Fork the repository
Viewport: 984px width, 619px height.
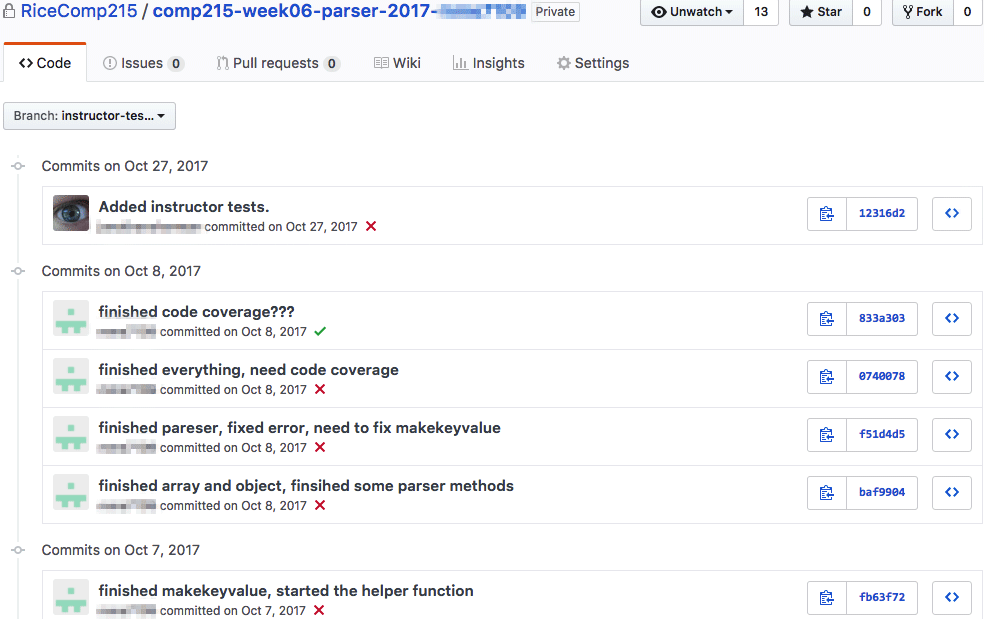tap(921, 12)
